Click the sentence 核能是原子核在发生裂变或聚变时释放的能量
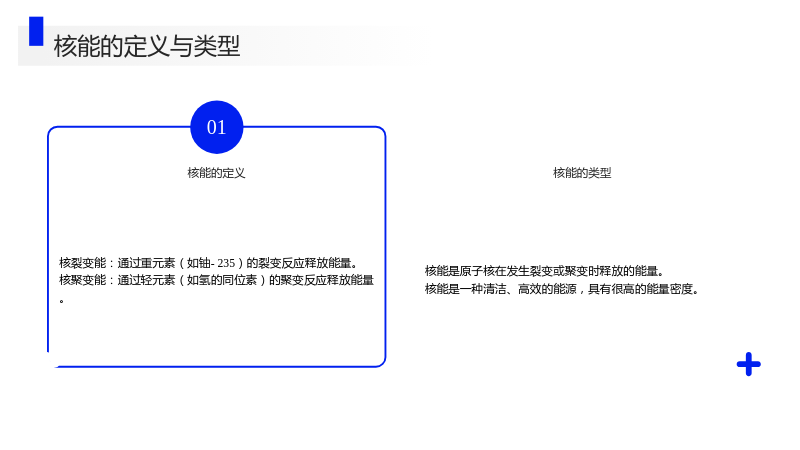The width and height of the screenshot is (800, 450). [544, 271]
